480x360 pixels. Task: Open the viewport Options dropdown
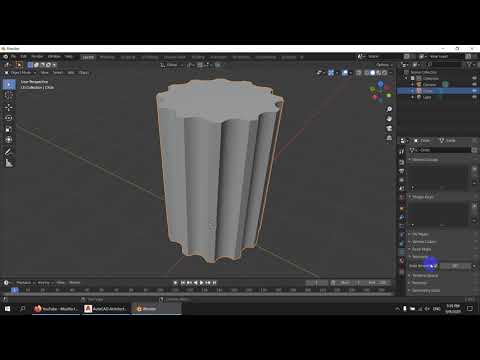[x=384, y=65]
